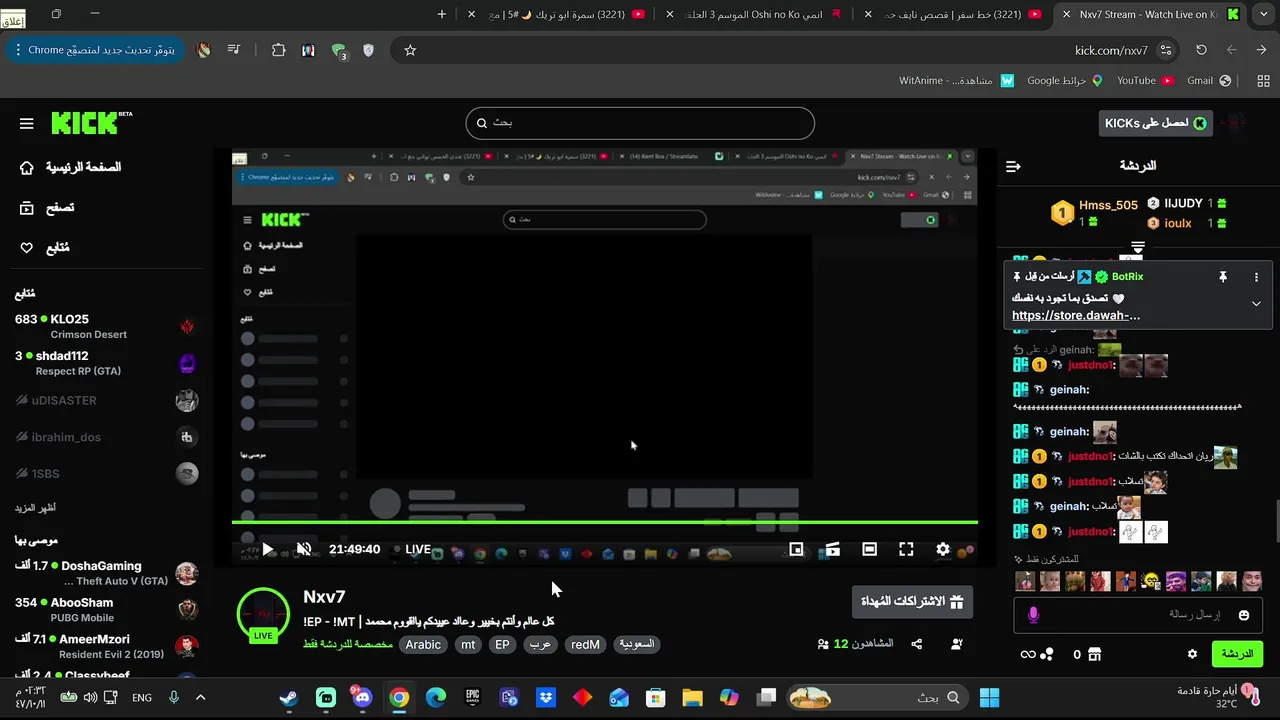Click the green KICKs coin icon
Image resolution: width=1280 pixels, height=720 pixels.
coord(1200,123)
